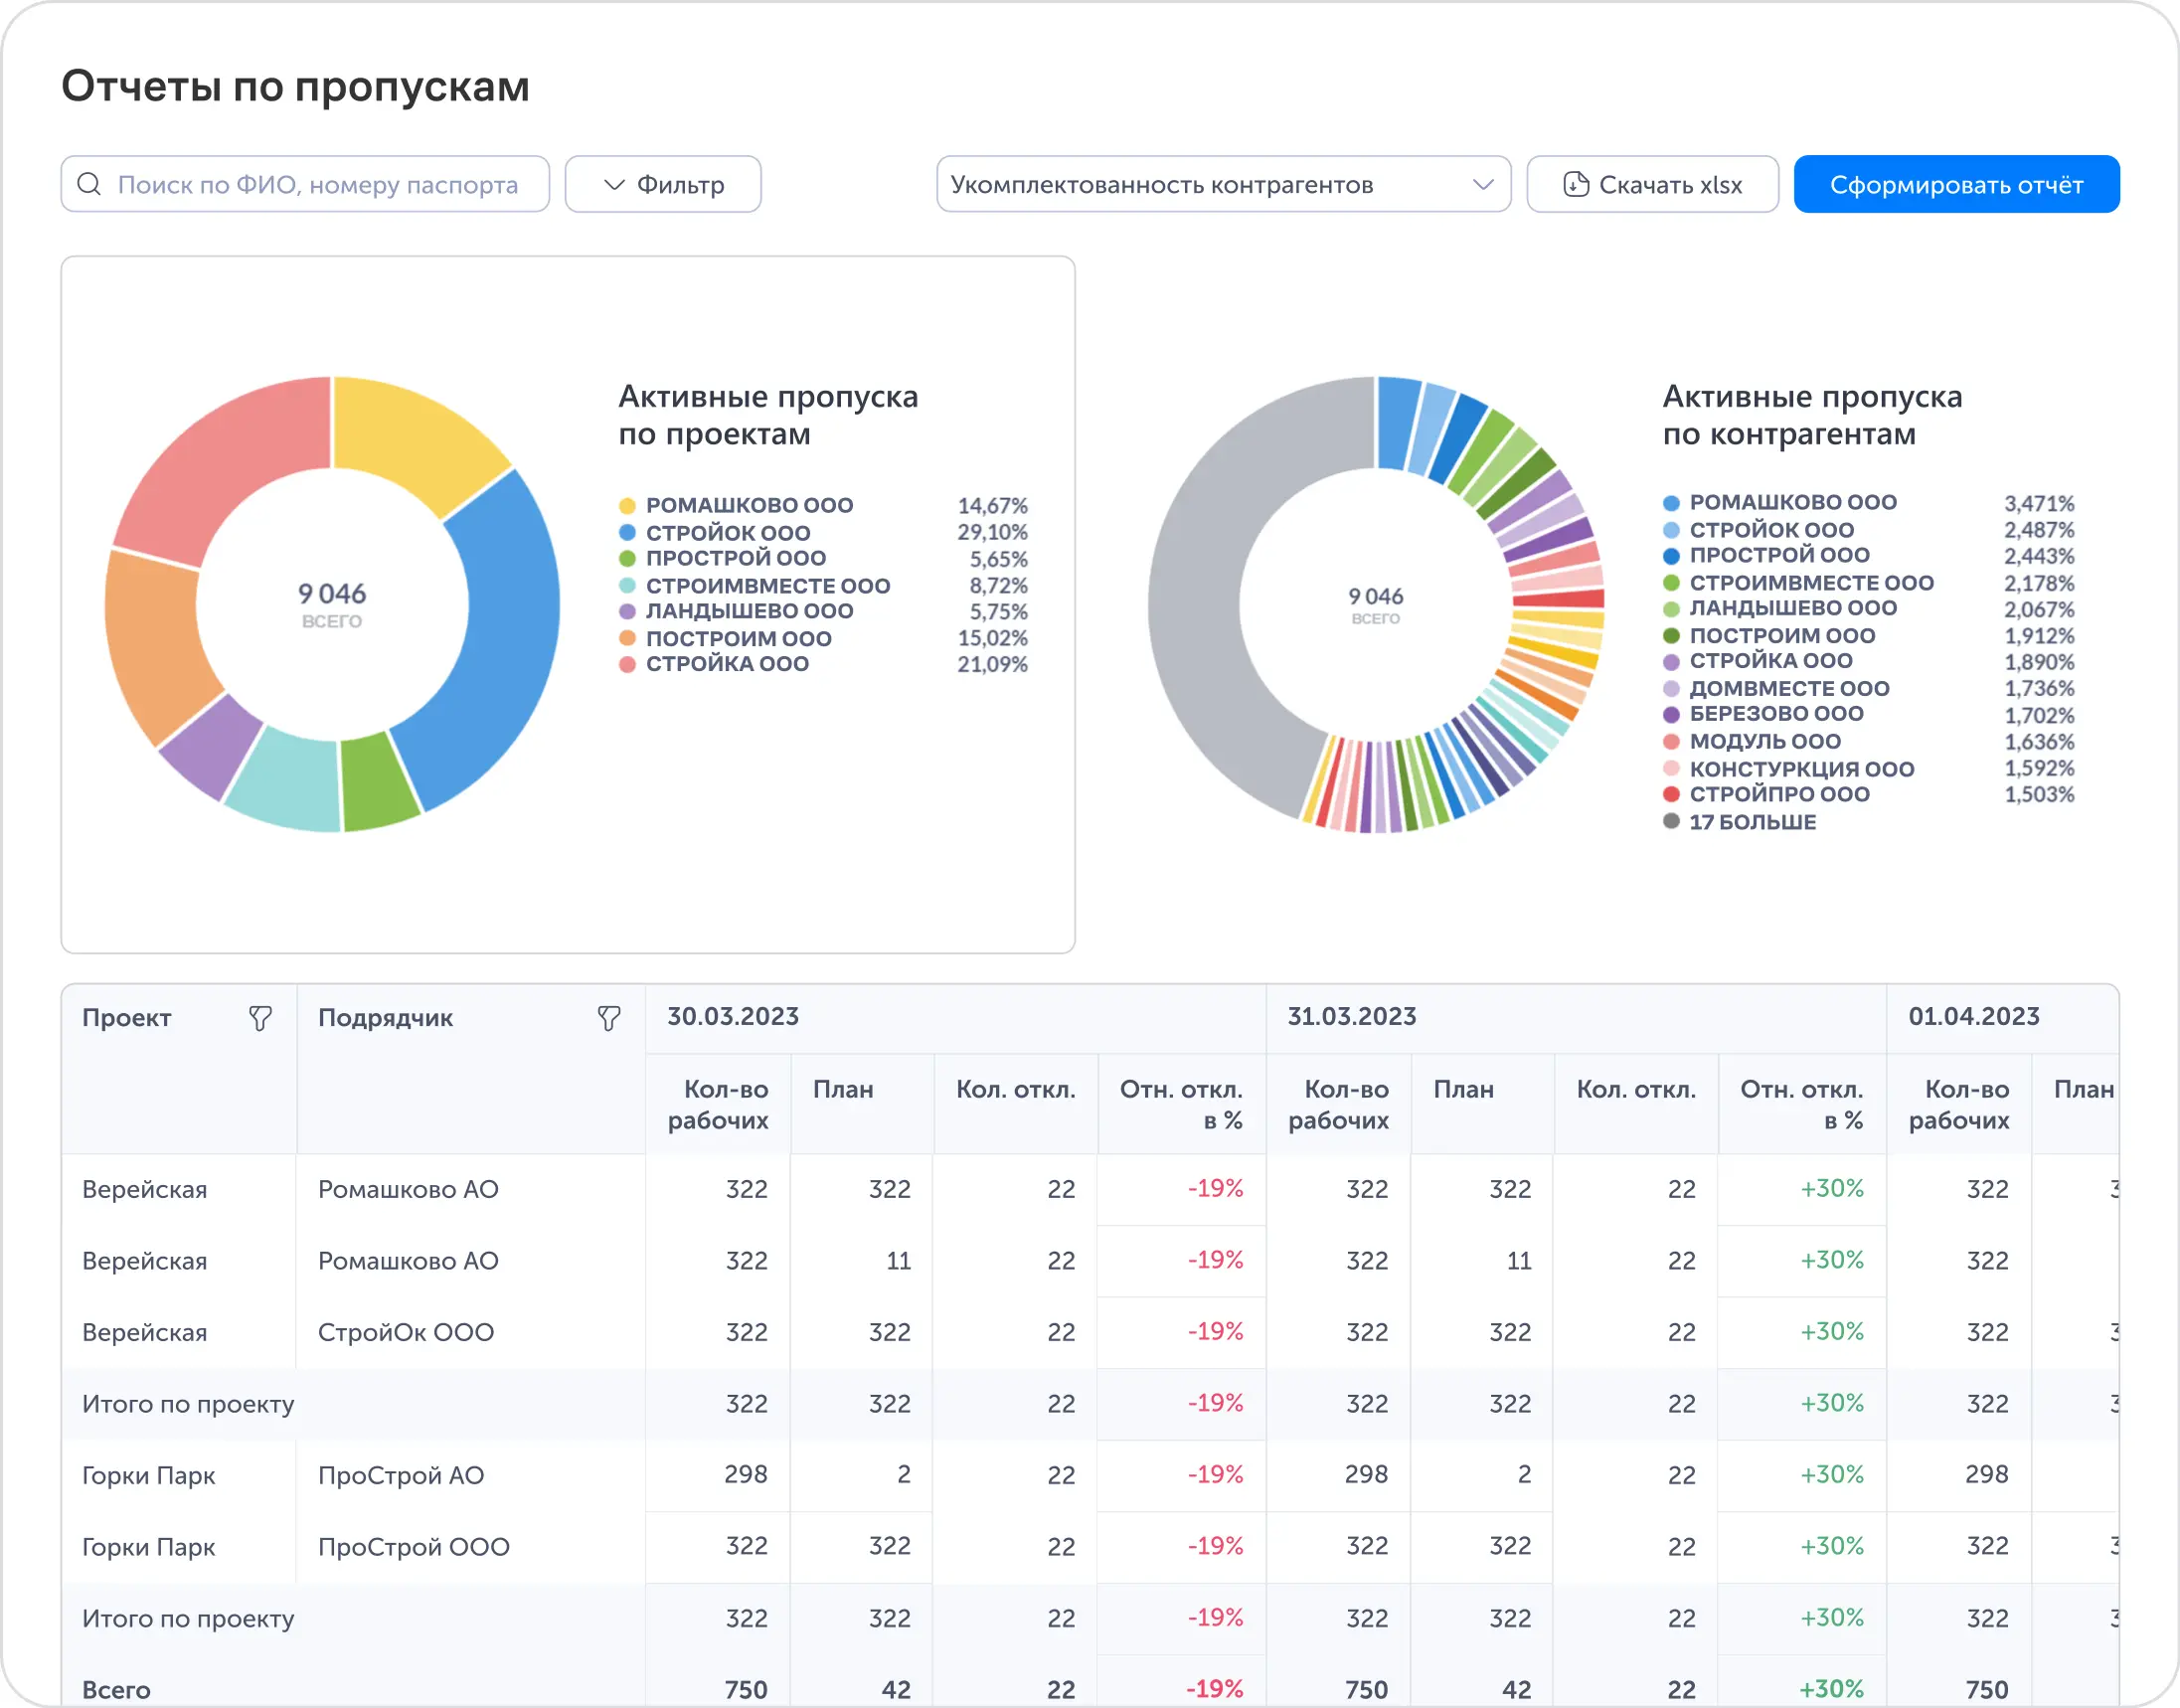Click the 750 workers total under 30.03.2023
Screen dimensions: 2180x1708
tap(746, 1690)
